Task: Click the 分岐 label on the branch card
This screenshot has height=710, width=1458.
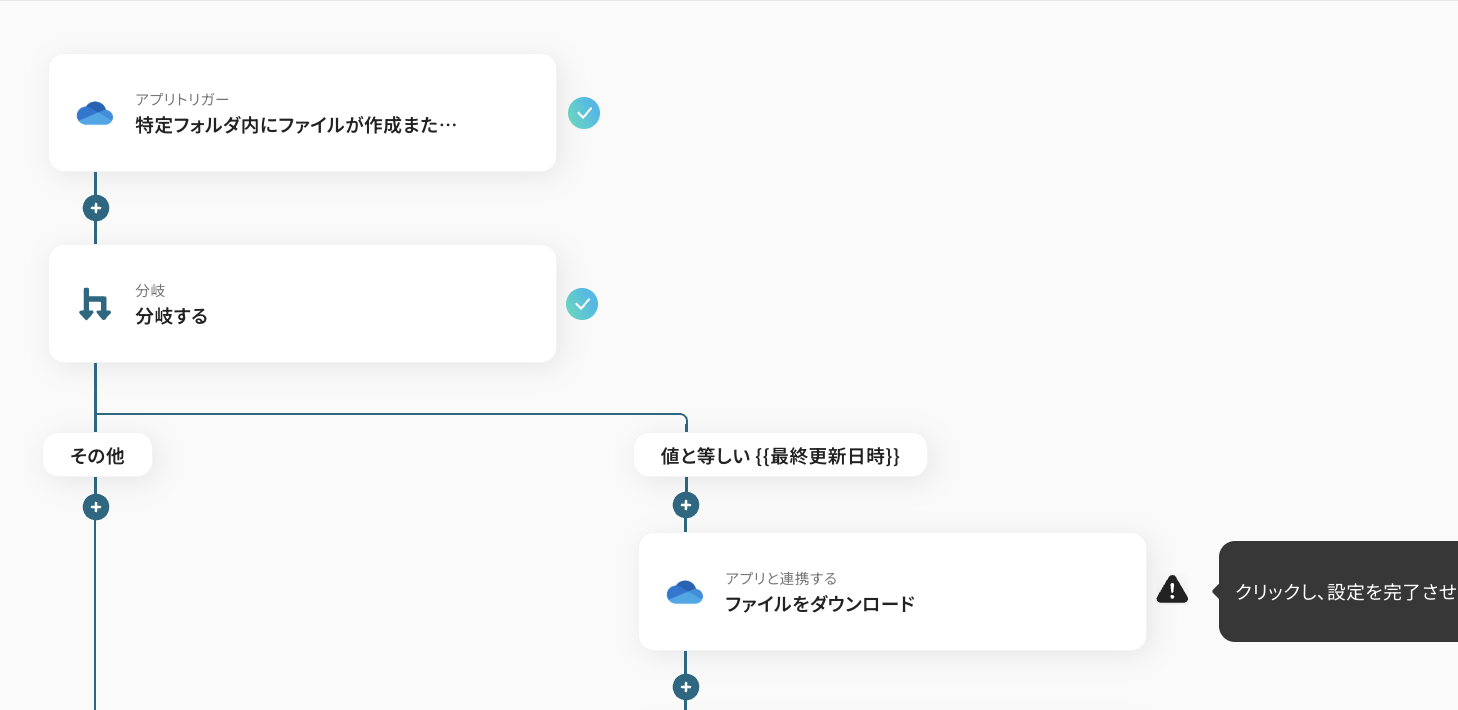Action: [x=150, y=291]
